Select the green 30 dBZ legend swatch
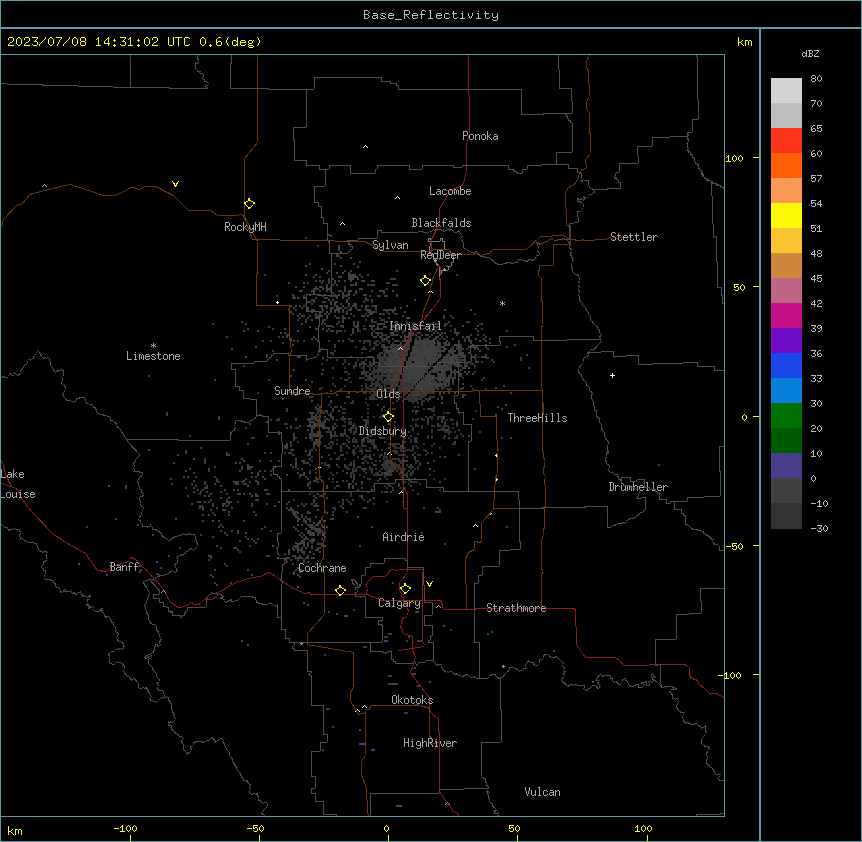Screen dimensions: 862x842 [786, 415]
